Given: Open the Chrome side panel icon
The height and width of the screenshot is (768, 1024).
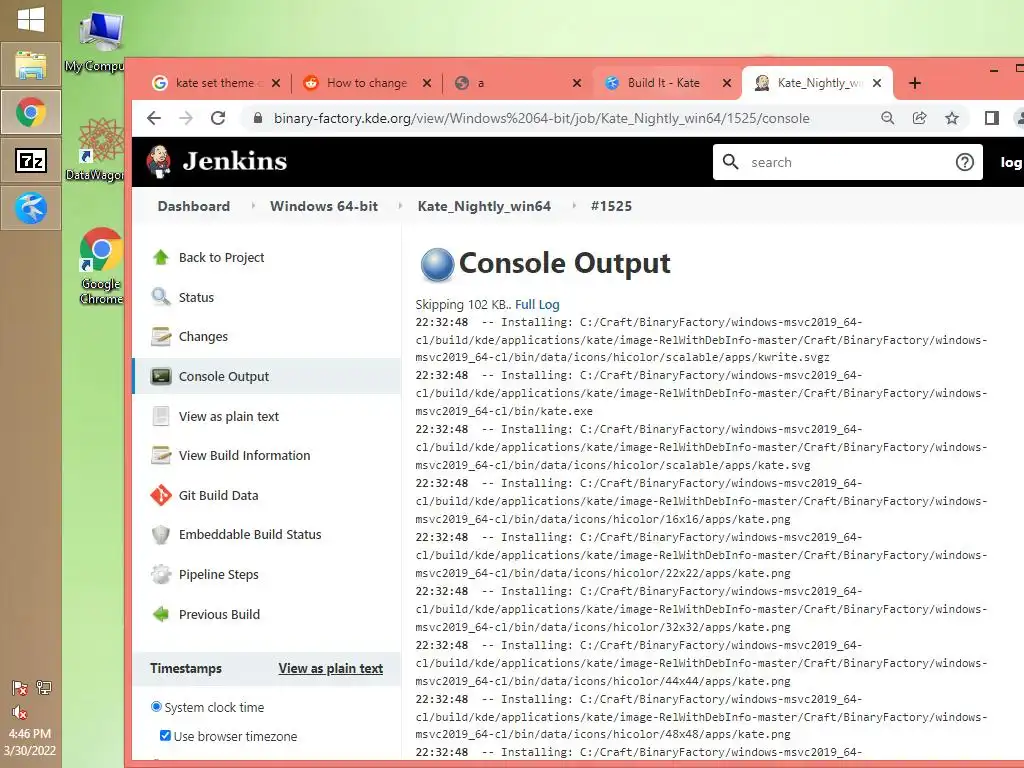Looking at the screenshot, I should 991,118.
